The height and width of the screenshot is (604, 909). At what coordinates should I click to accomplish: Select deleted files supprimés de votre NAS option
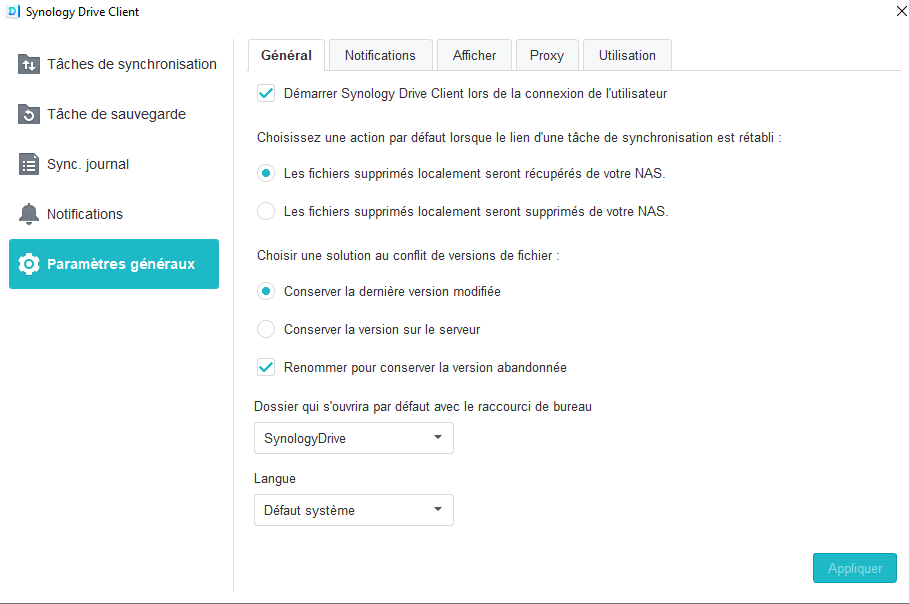point(266,211)
